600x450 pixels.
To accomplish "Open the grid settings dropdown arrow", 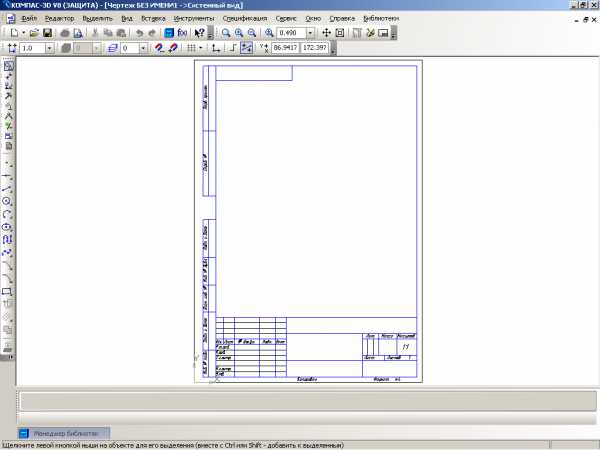I will (x=200, y=48).
